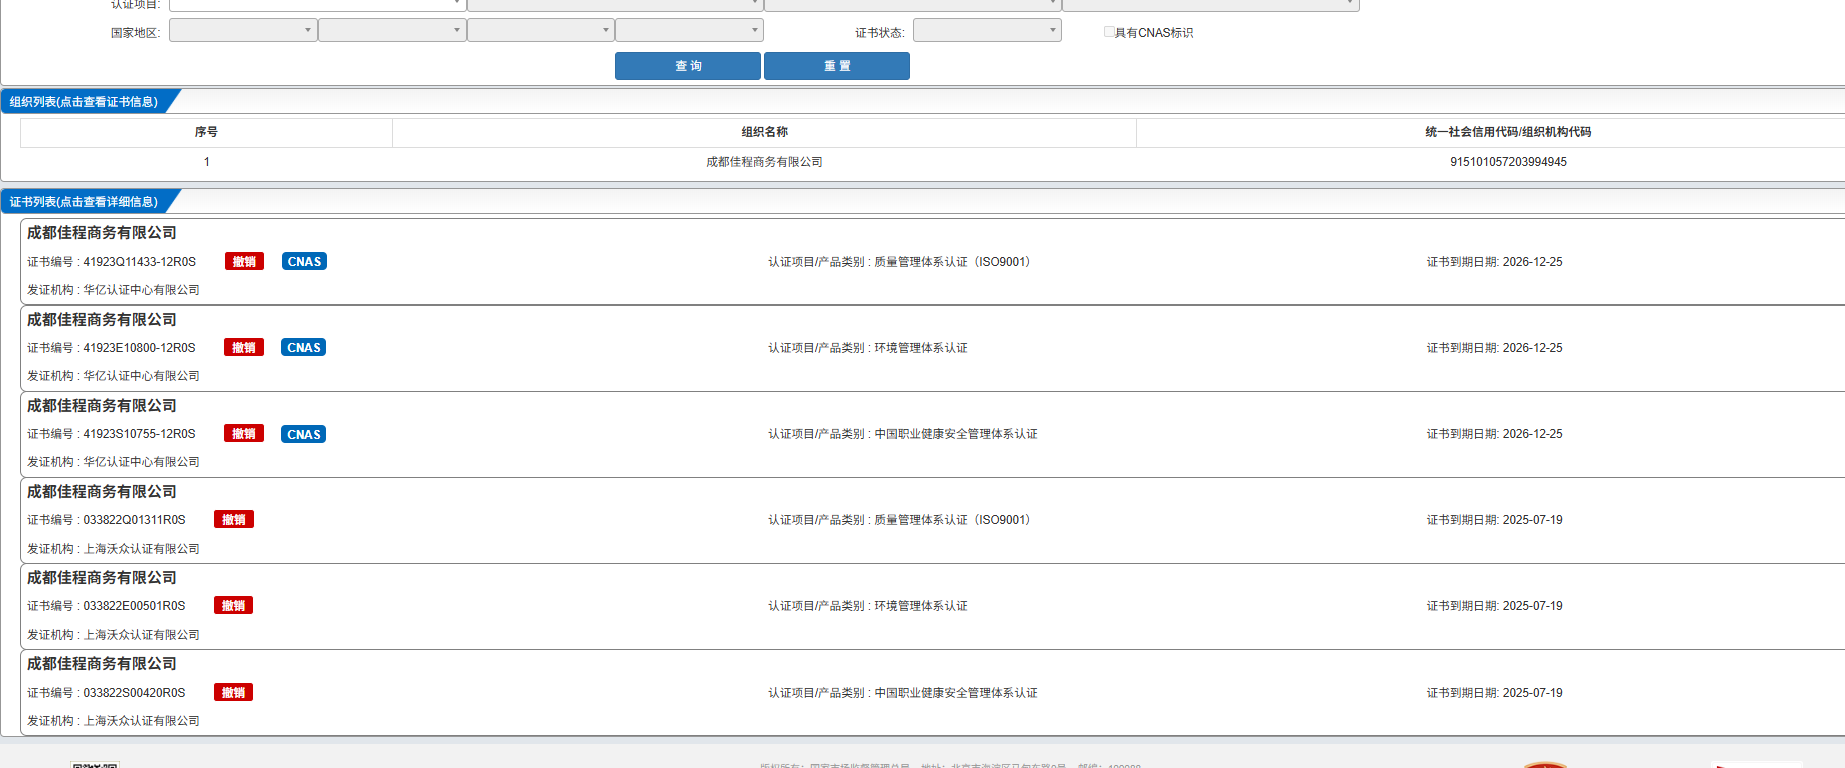This screenshot has width=1845, height=768.
Task: Tick the 具有CNAS标识 checkbox
Action: [1109, 32]
